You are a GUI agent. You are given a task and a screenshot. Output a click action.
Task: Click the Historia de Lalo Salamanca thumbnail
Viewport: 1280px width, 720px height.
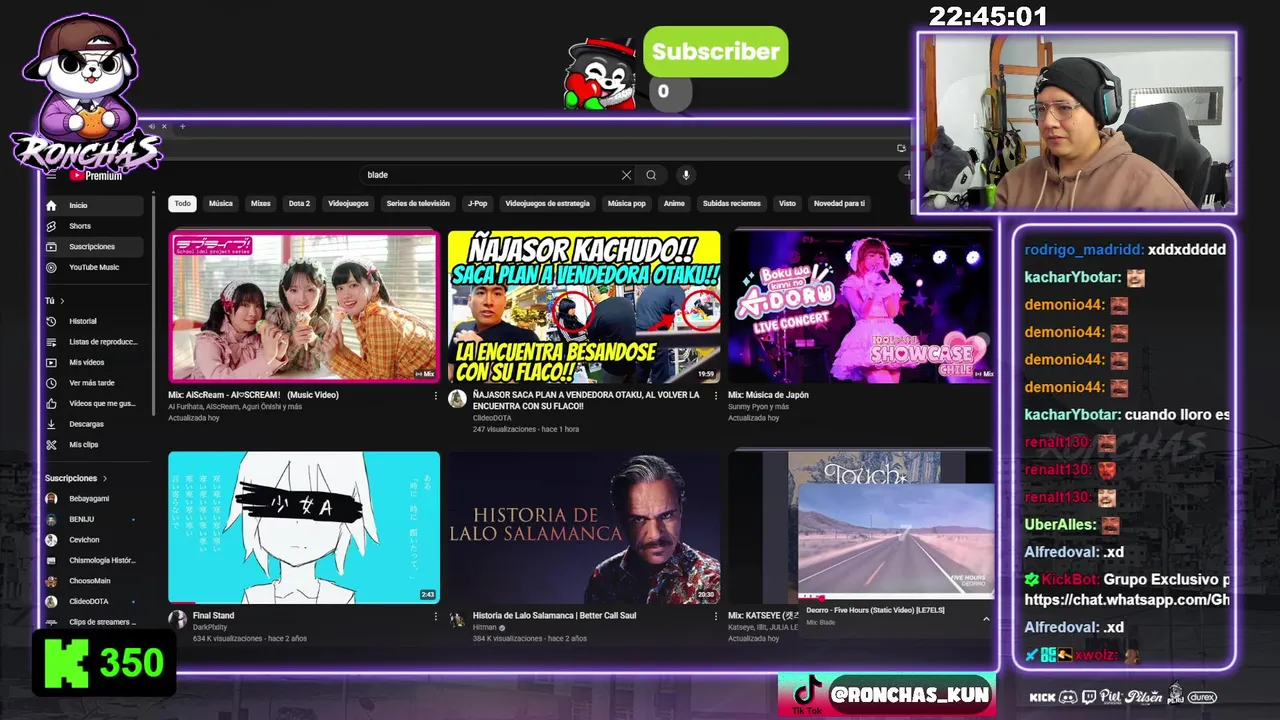pyautogui.click(x=584, y=527)
